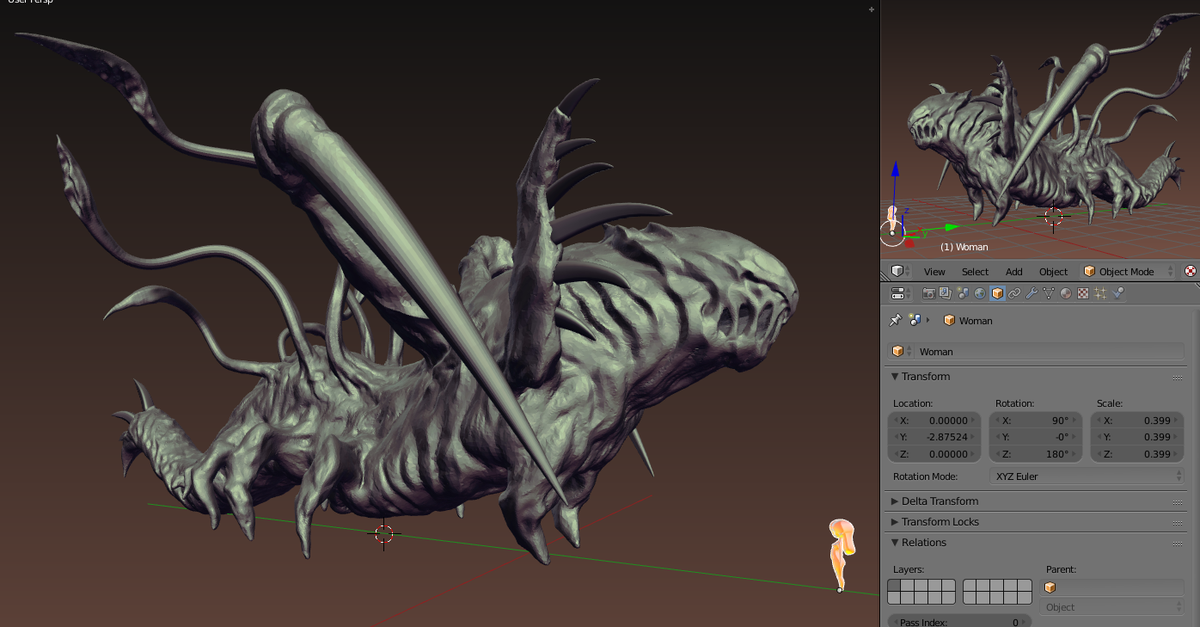Open the object datablock browse button
The image size is (1200, 627).
pos(901,351)
